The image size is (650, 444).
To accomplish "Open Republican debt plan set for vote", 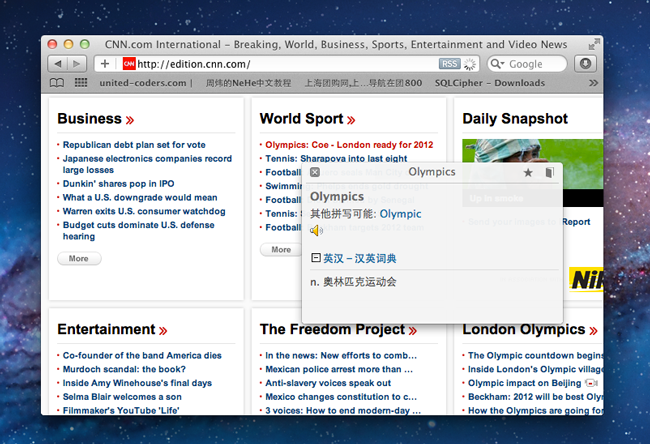I will pos(134,145).
